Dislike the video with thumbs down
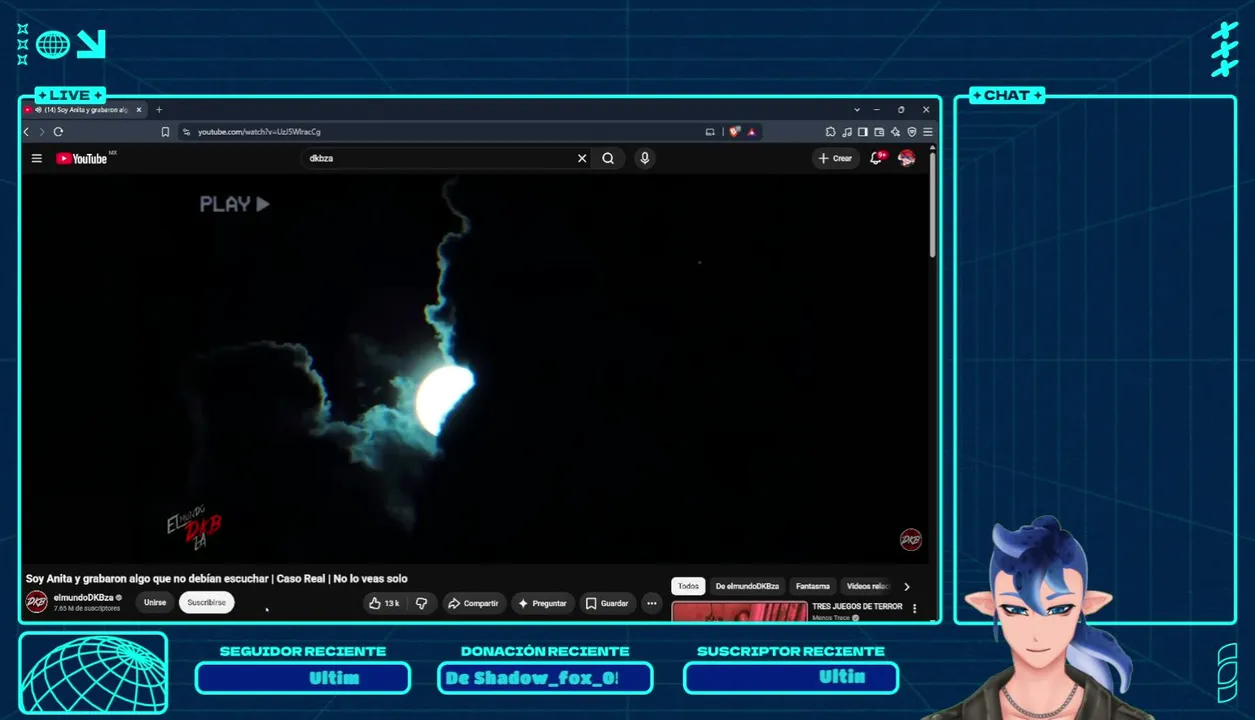This screenshot has width=1255, height=720. 422,603
